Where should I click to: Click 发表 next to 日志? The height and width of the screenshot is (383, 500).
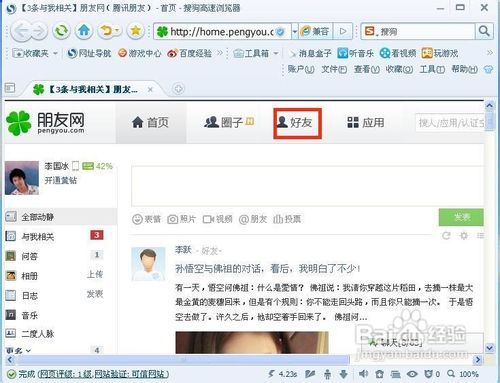click(x=95, y=294)
